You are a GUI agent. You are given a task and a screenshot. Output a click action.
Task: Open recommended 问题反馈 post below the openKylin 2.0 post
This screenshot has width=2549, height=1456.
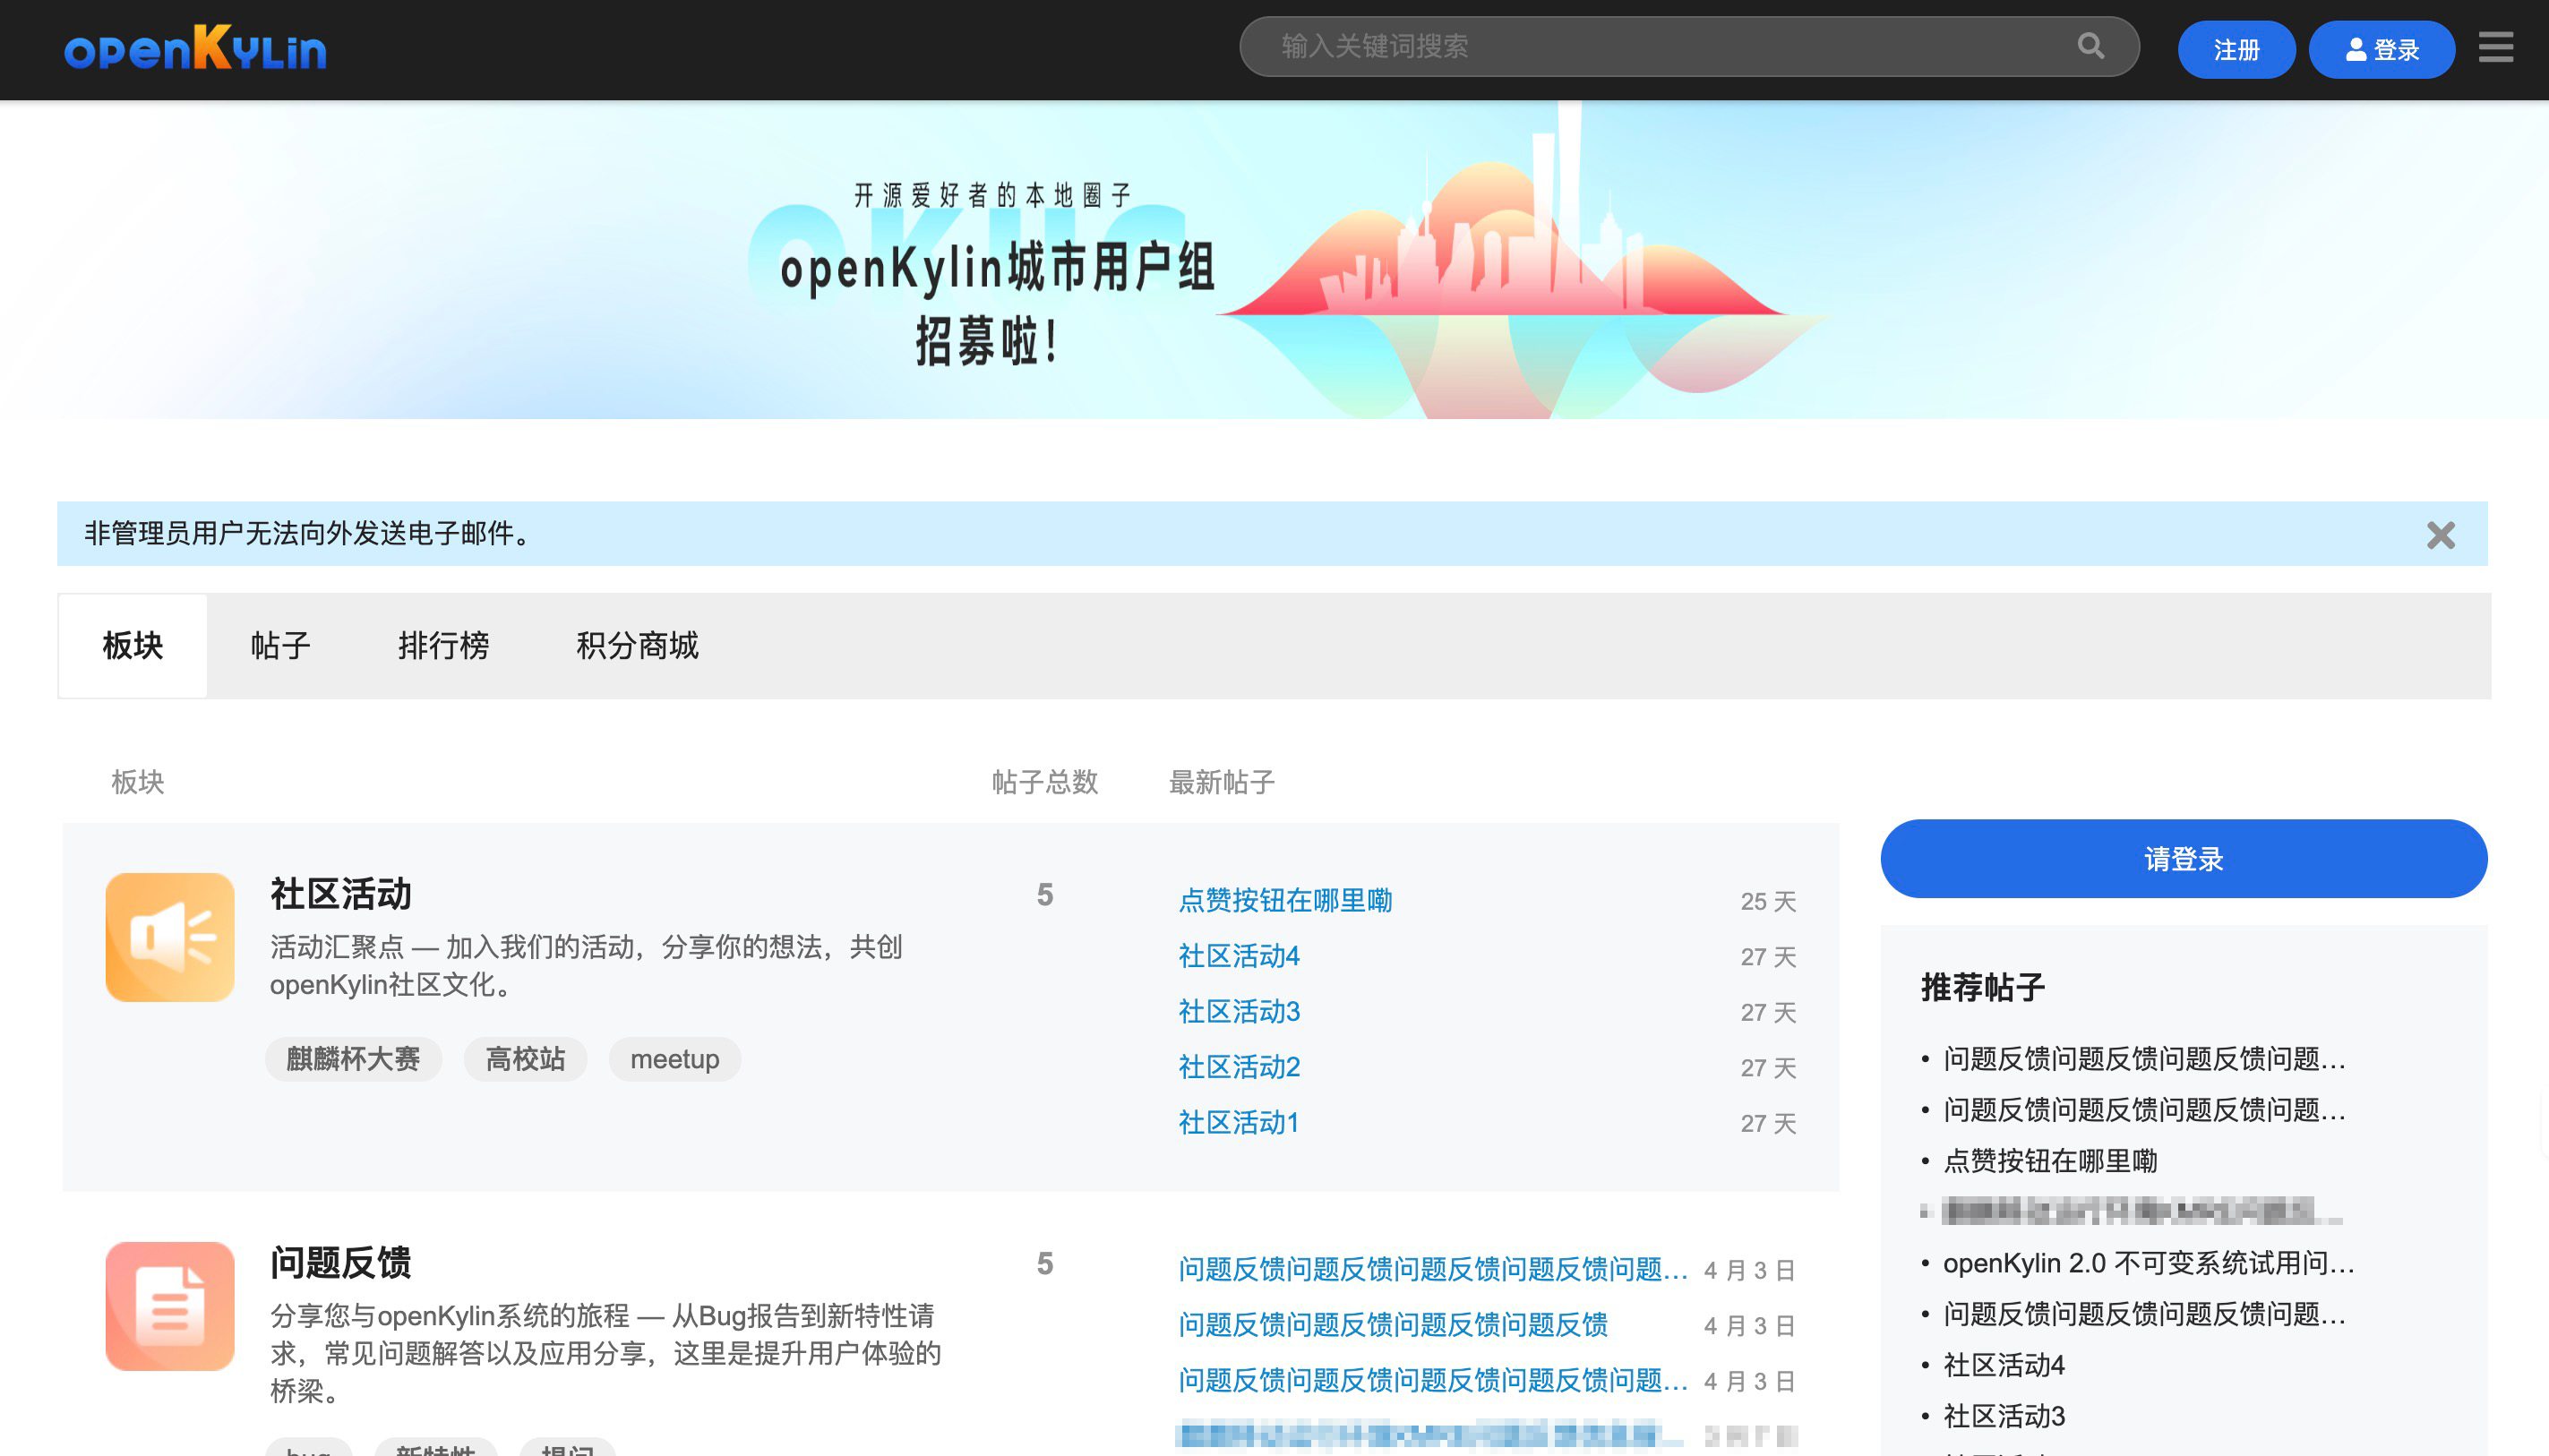pyautogui.click(x=2144, y=1313)
